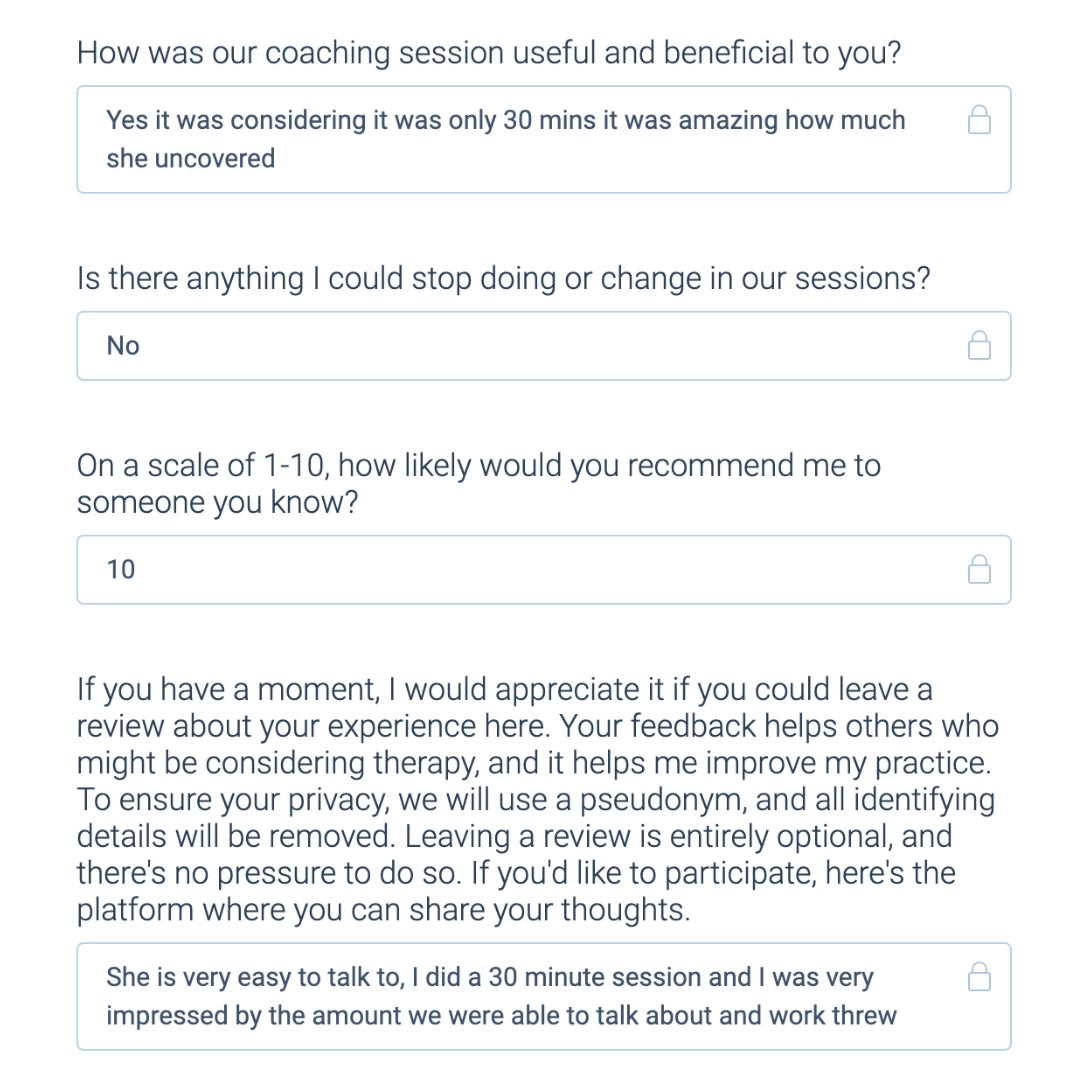Click lock icon in the "10" rating field
Viewport: 1080px width, 1080px height.
click(x=979, y=570)
